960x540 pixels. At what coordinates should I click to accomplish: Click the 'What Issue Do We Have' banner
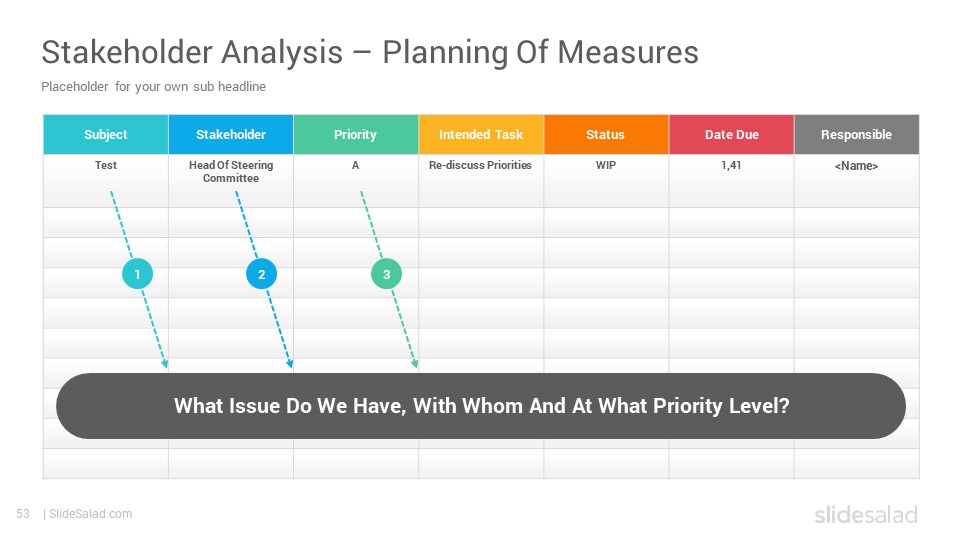pyautogui.click(x=481, y=406)
